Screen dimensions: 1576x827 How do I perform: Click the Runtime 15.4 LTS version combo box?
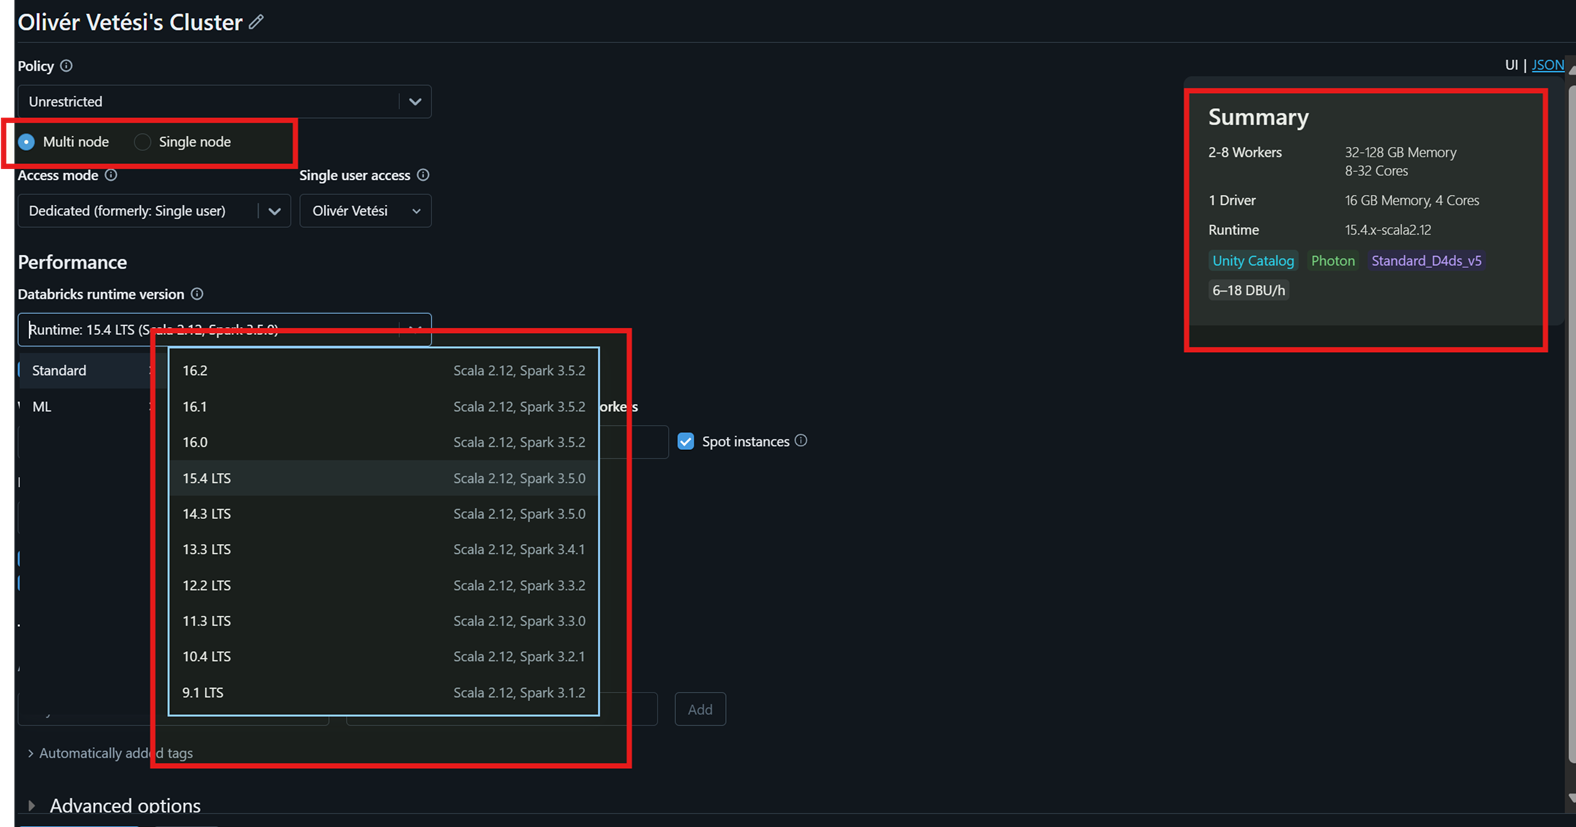coord(224,329)
